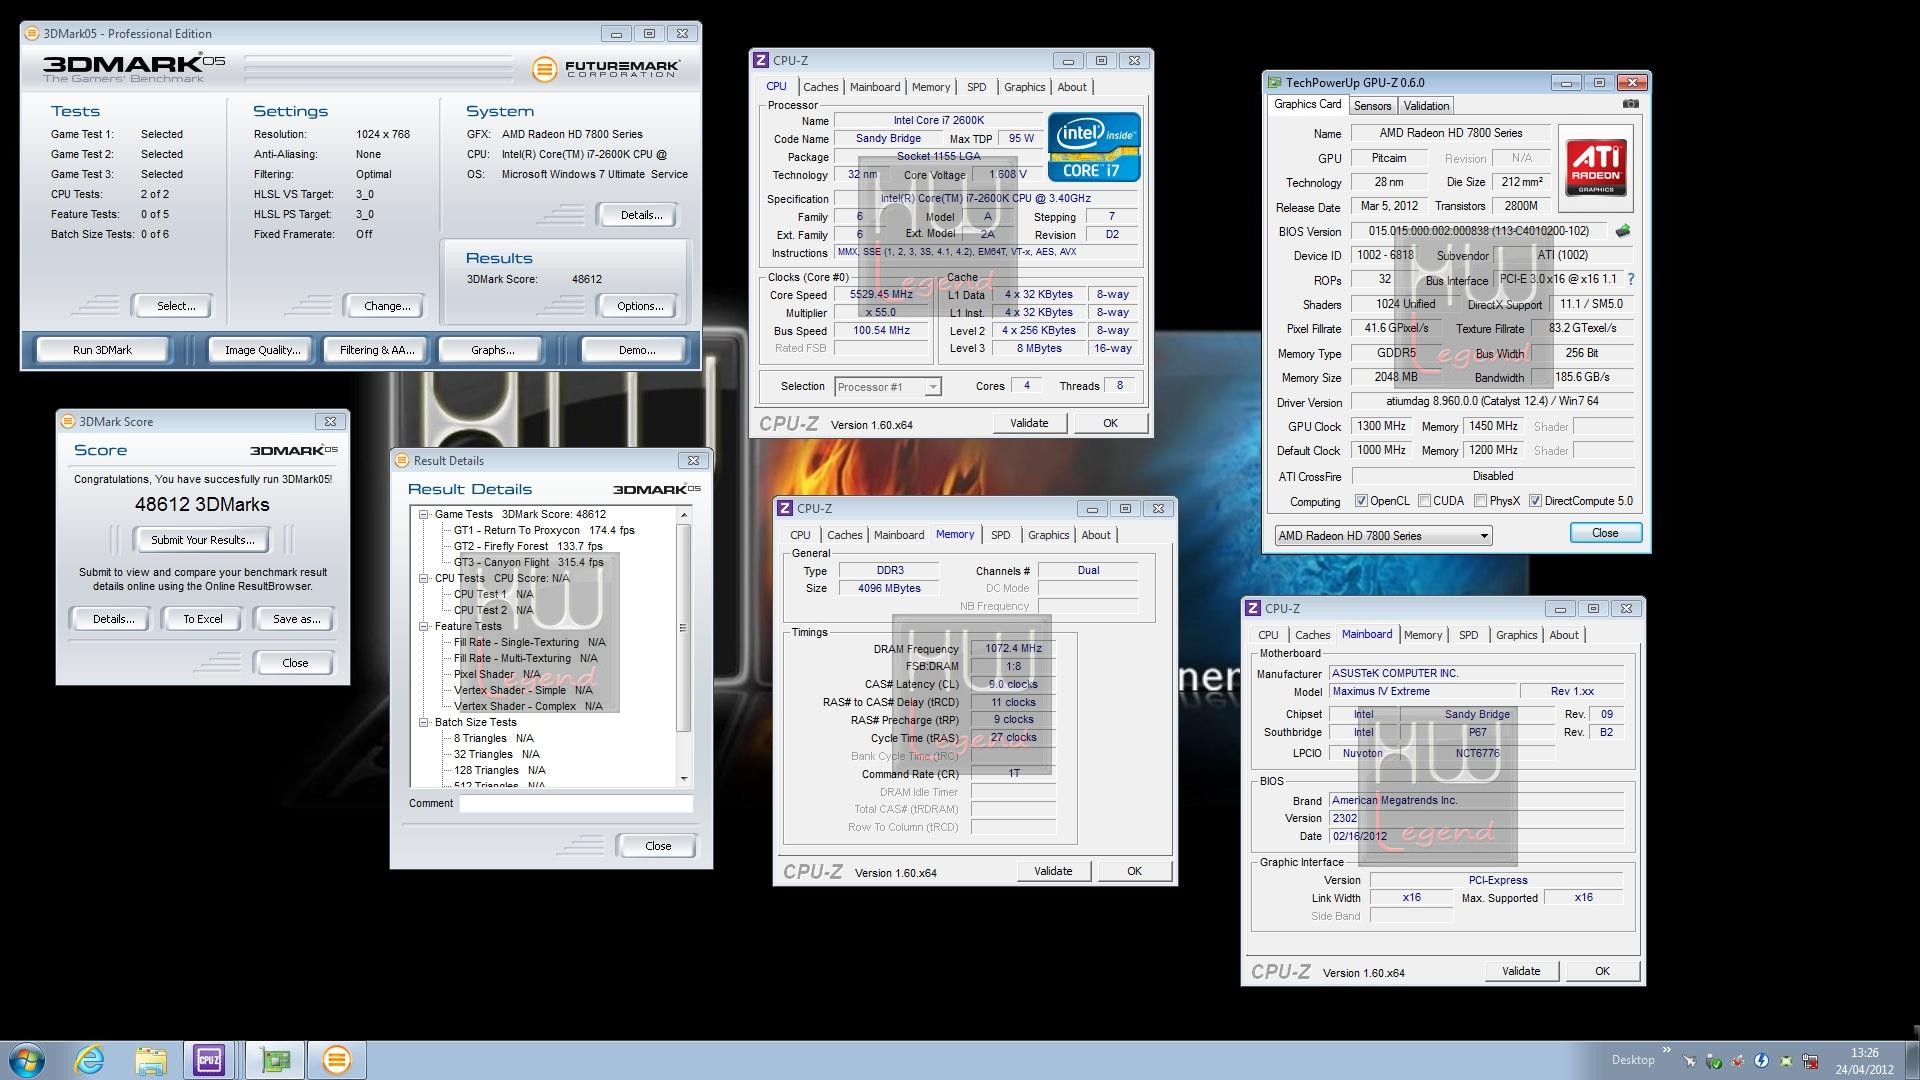Click Save as... in 3DMark Score window
Viewport: 1920px width, 1080px height.
pos(296,619)
